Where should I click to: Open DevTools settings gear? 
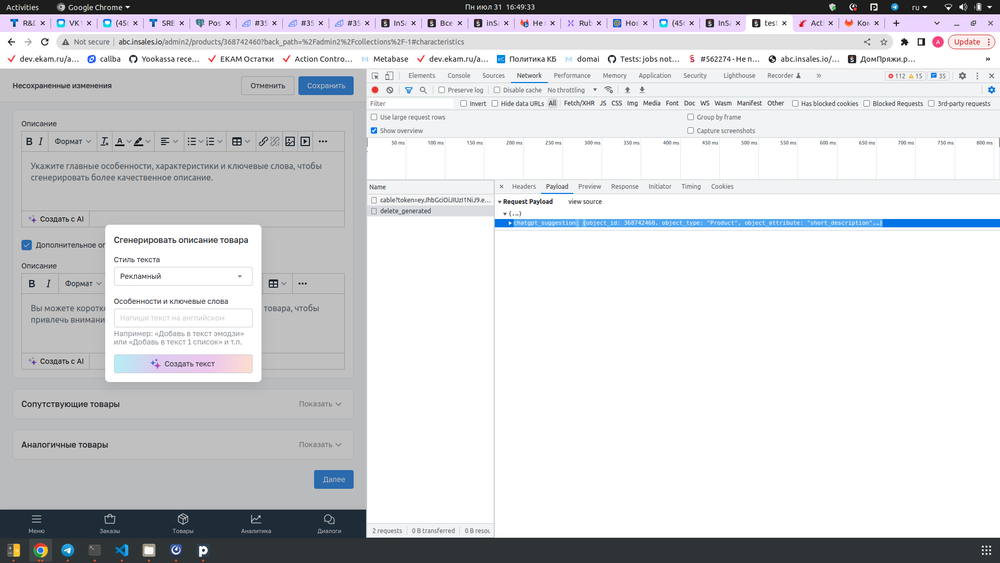962,76
